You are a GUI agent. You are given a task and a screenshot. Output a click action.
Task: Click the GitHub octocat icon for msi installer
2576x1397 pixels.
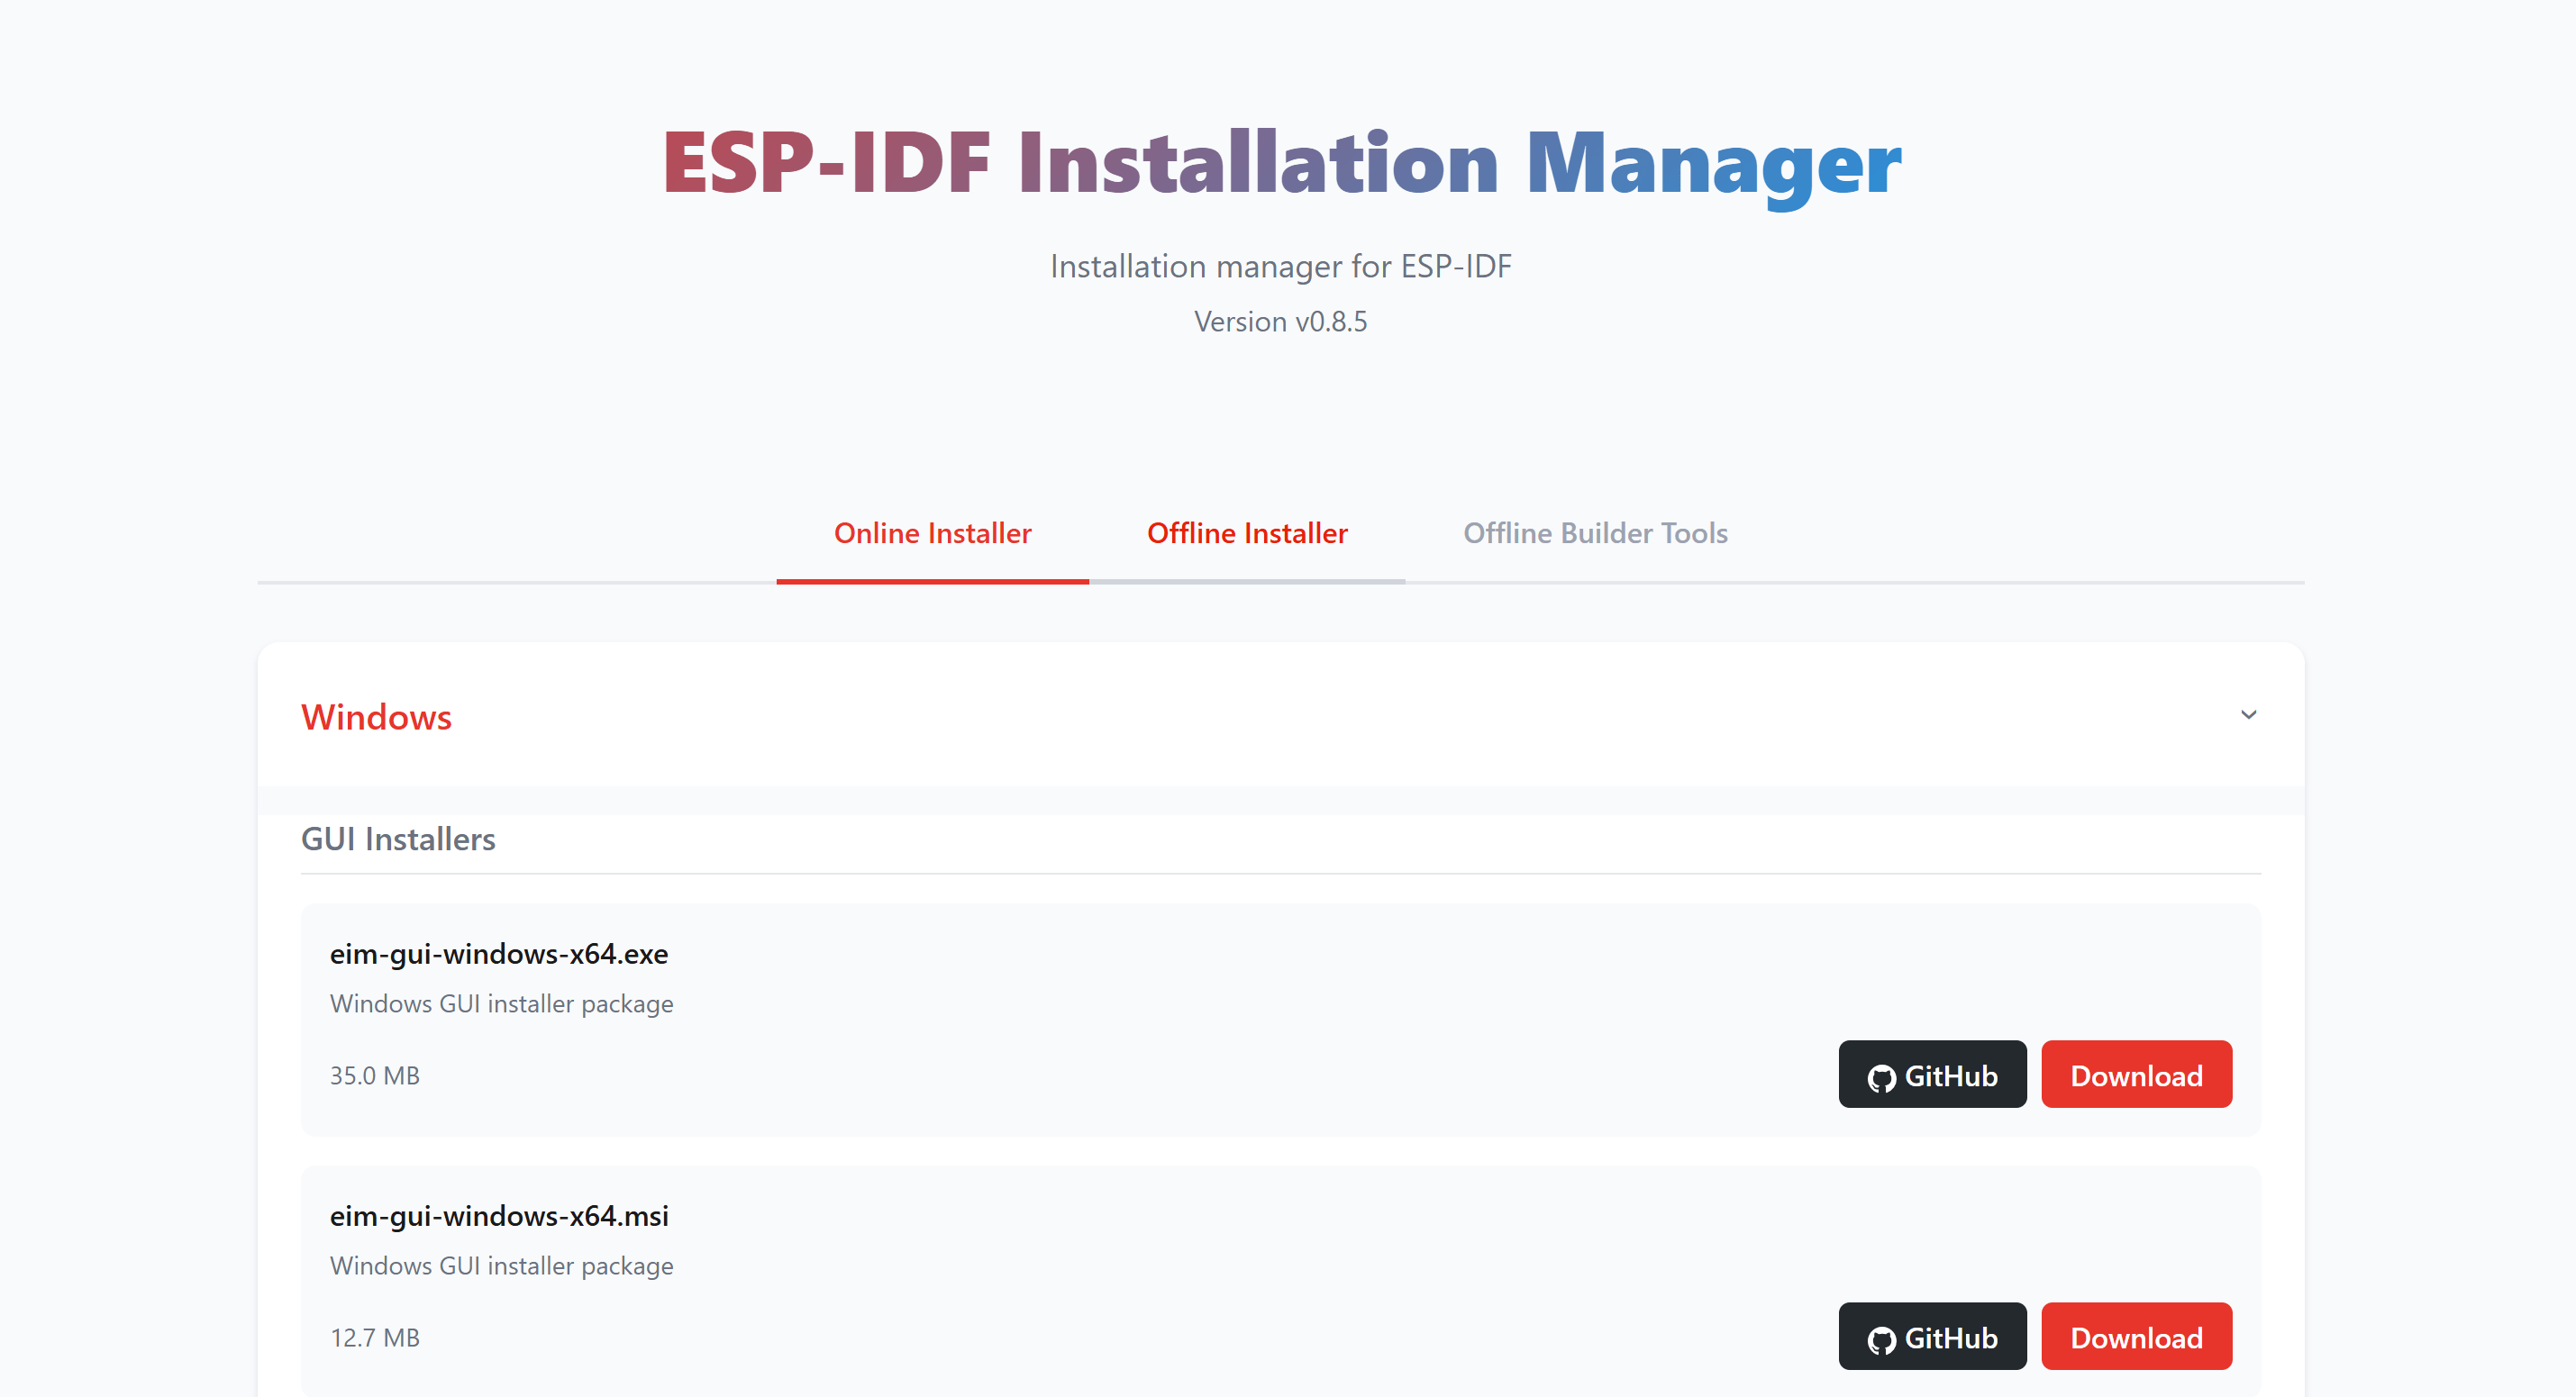coord(1881,1340)
